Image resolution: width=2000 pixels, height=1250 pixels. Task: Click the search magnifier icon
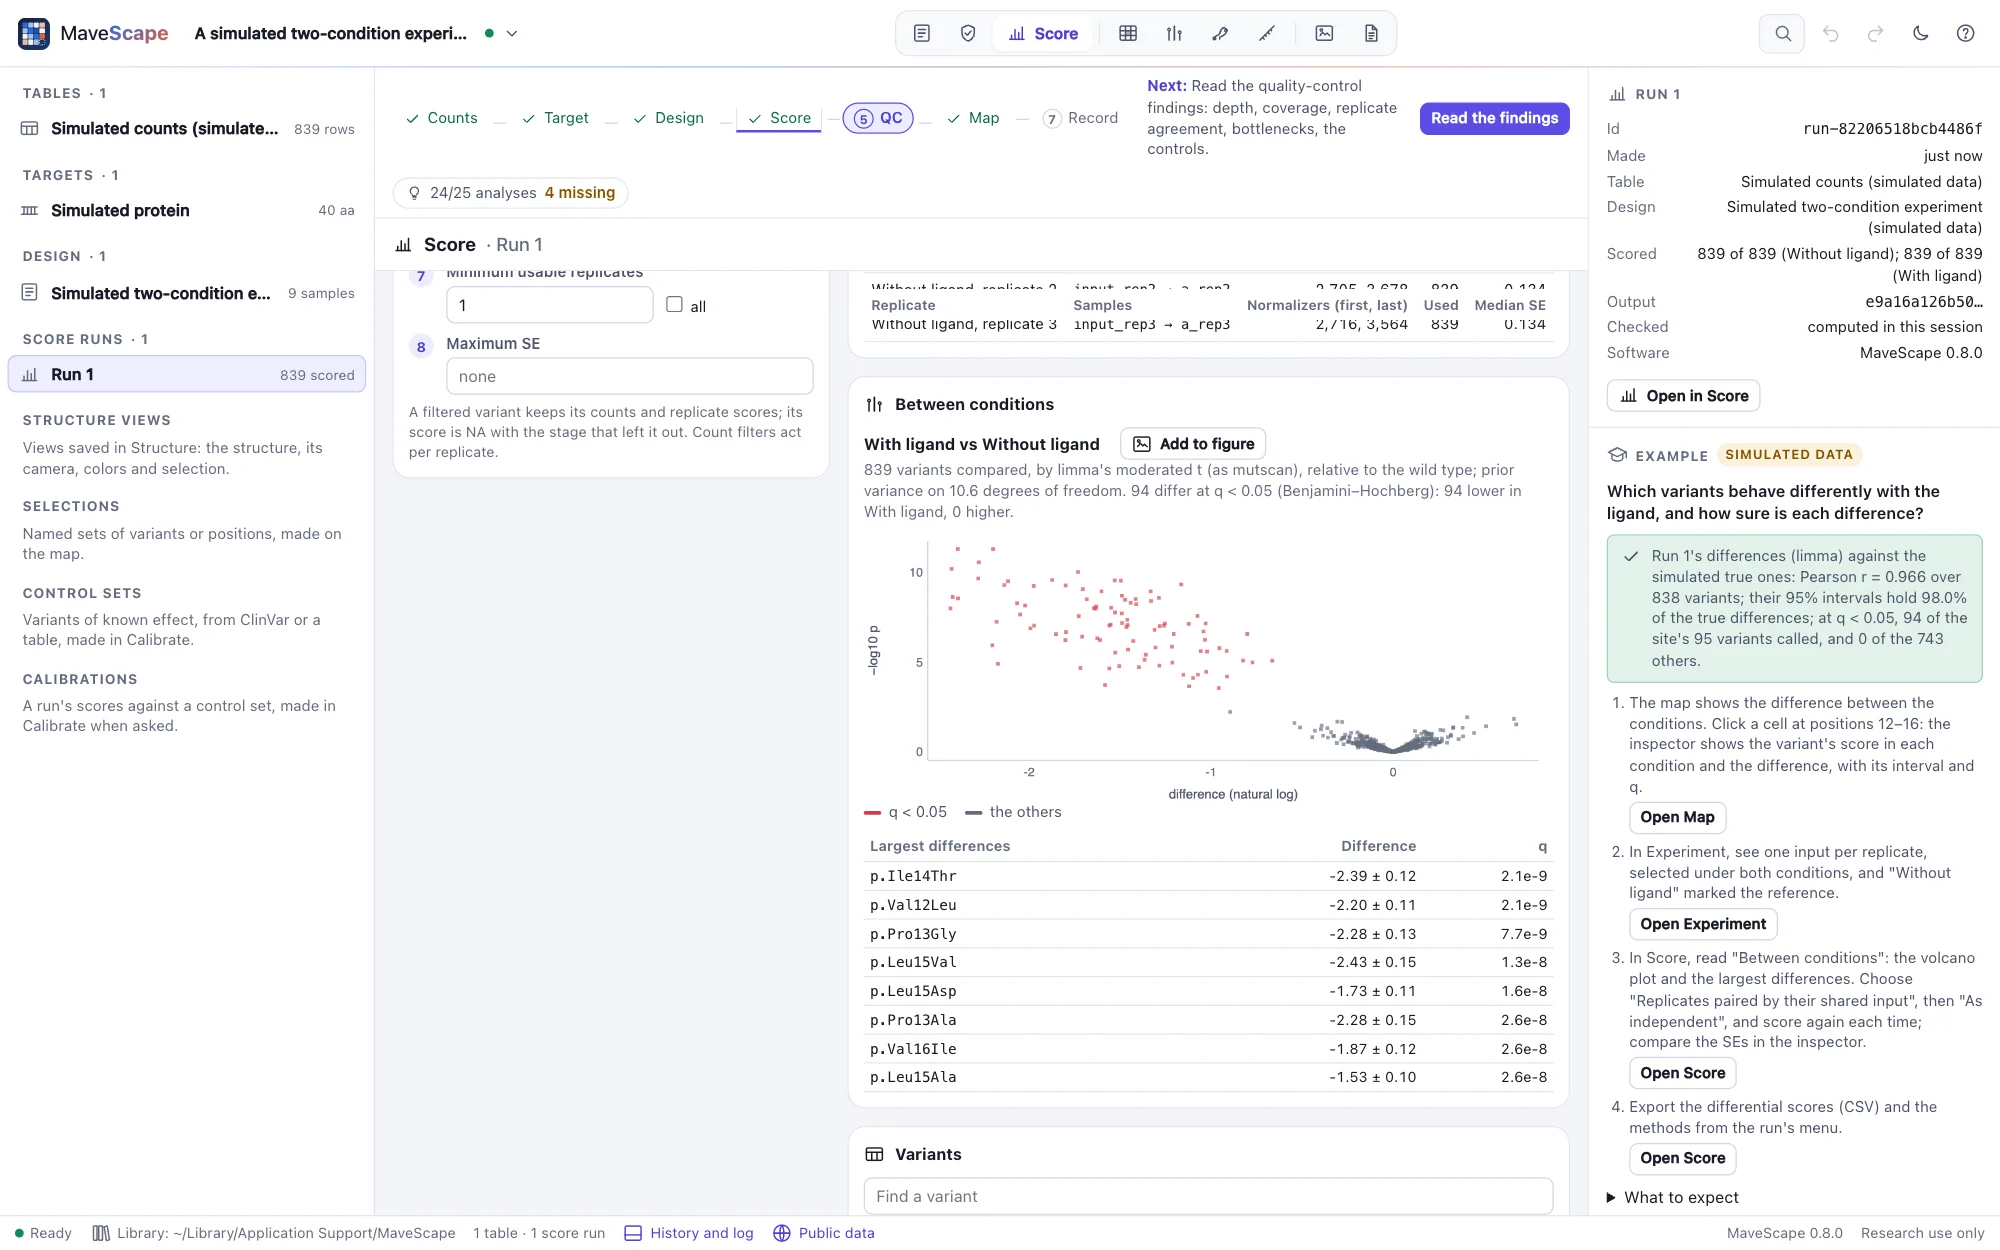click(x=1782, y=33)
